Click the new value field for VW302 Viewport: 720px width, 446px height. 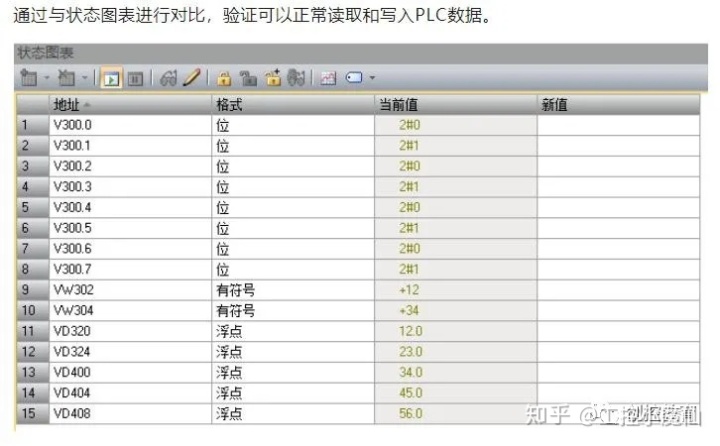point(619,290)
